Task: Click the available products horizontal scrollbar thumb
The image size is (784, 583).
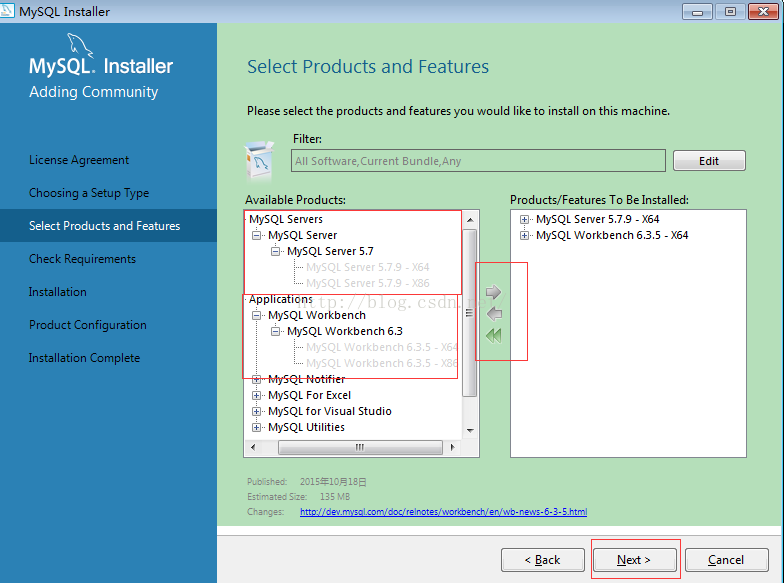Action: pos(360,447)
